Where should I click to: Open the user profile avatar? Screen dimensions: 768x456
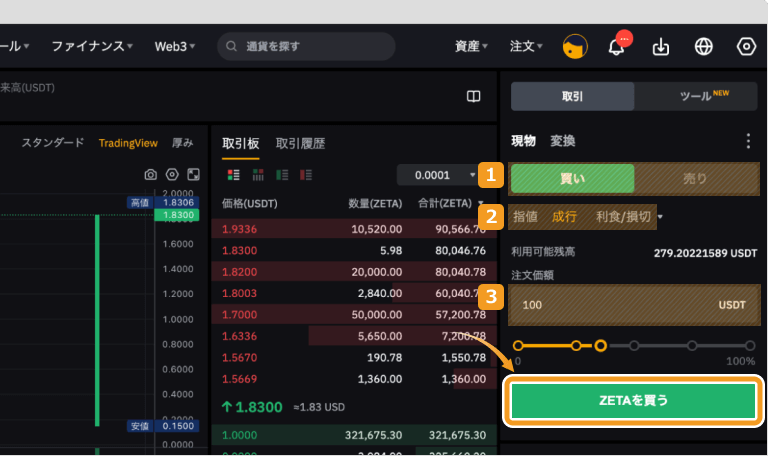pyautogui.click(x=575, y=47)
